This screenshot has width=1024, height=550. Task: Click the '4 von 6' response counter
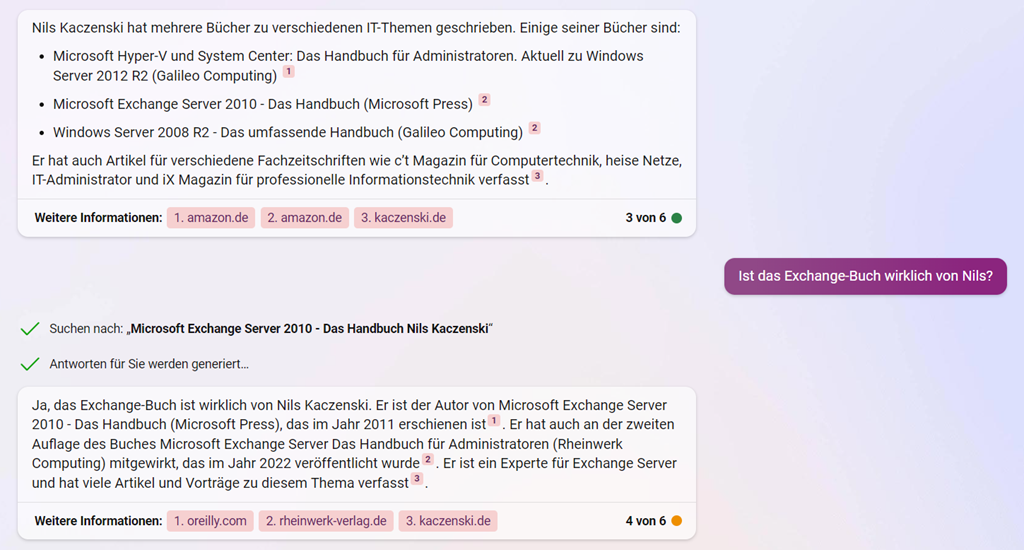tap(645, 521)
